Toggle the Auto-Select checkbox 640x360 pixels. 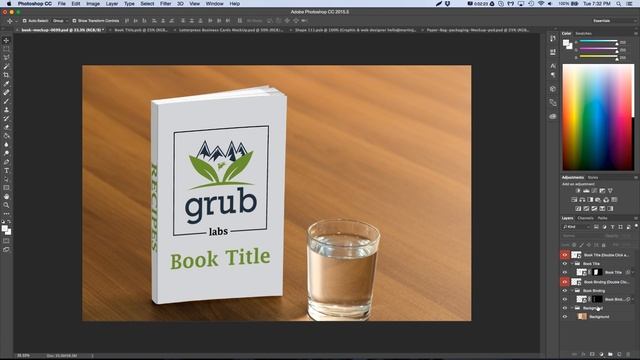tap(24, 20)
